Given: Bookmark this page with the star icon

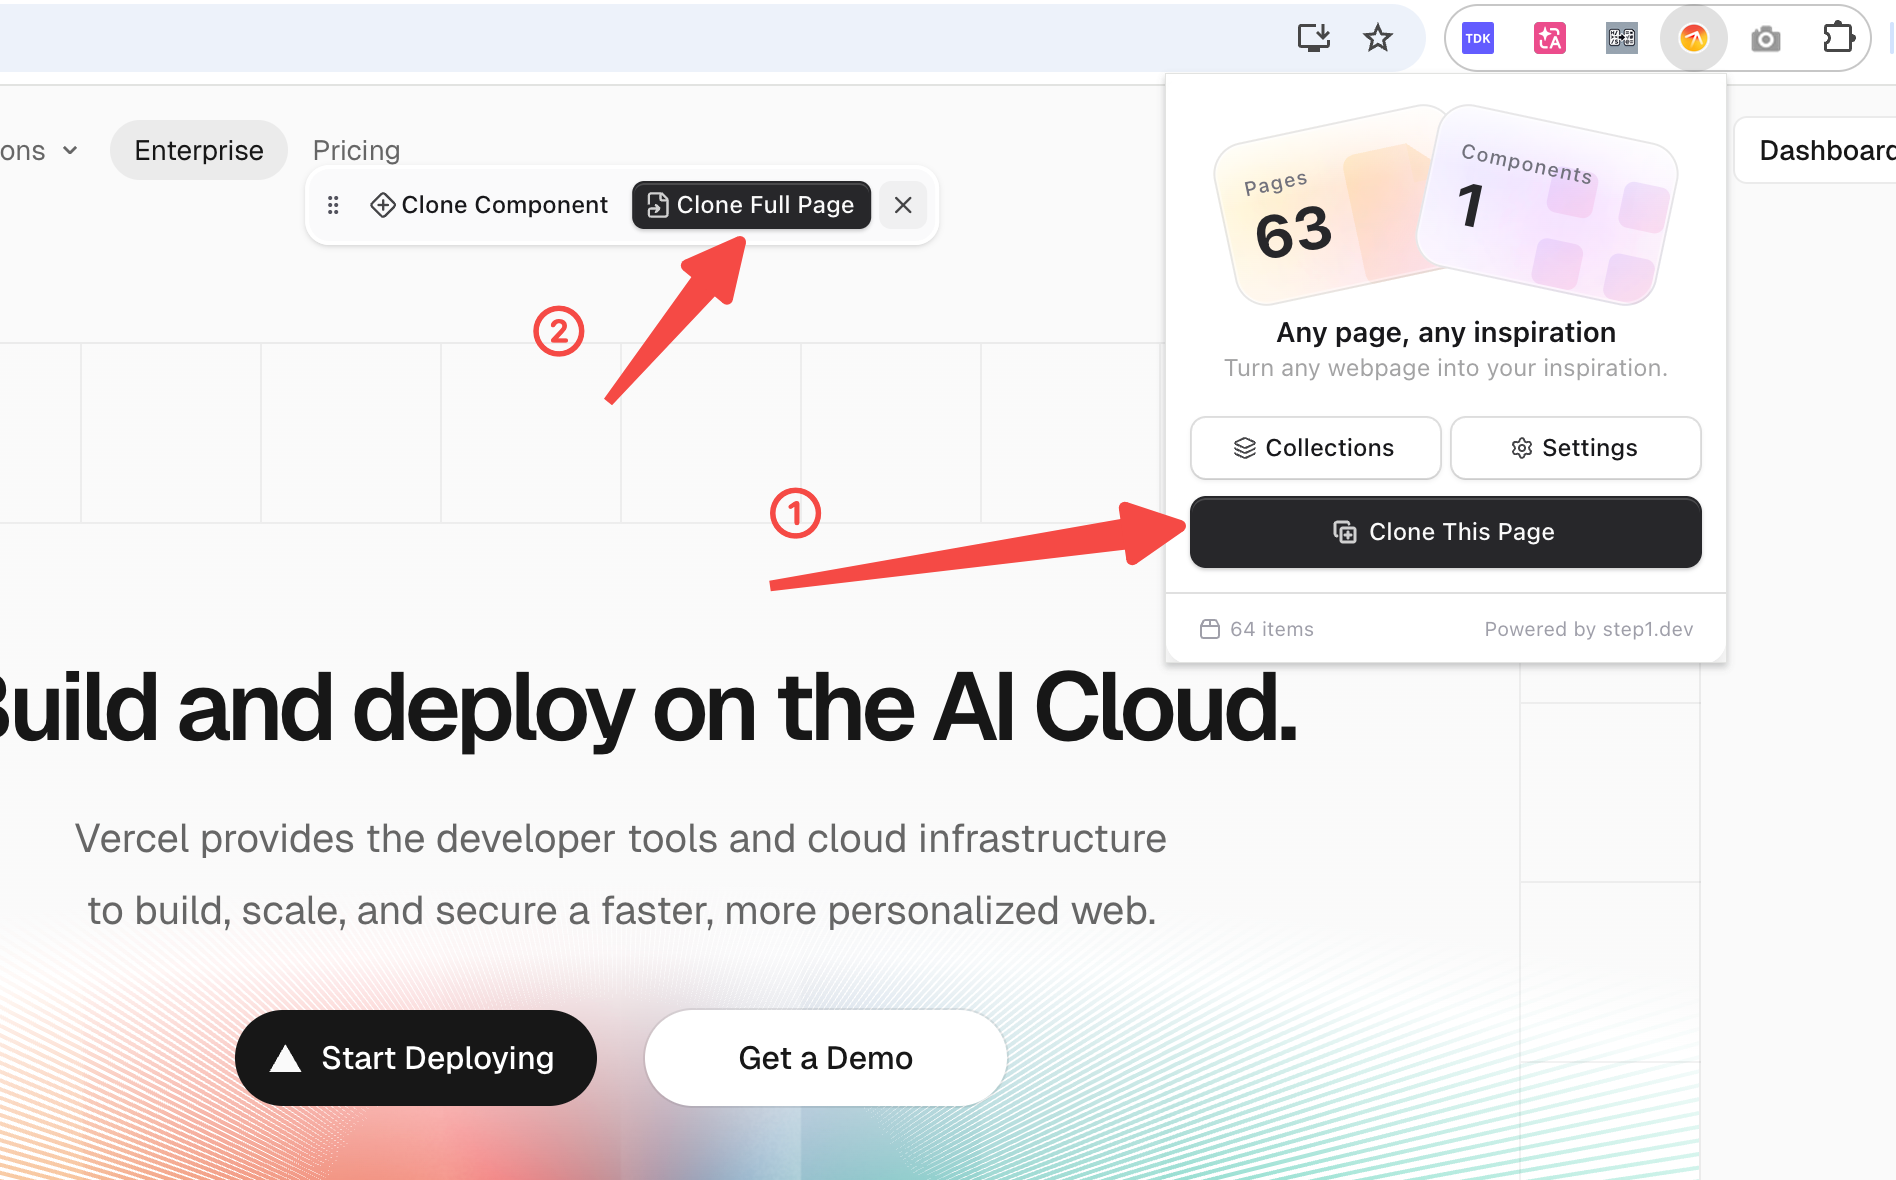Looking at the screenshot, I should click(1377, 38).
